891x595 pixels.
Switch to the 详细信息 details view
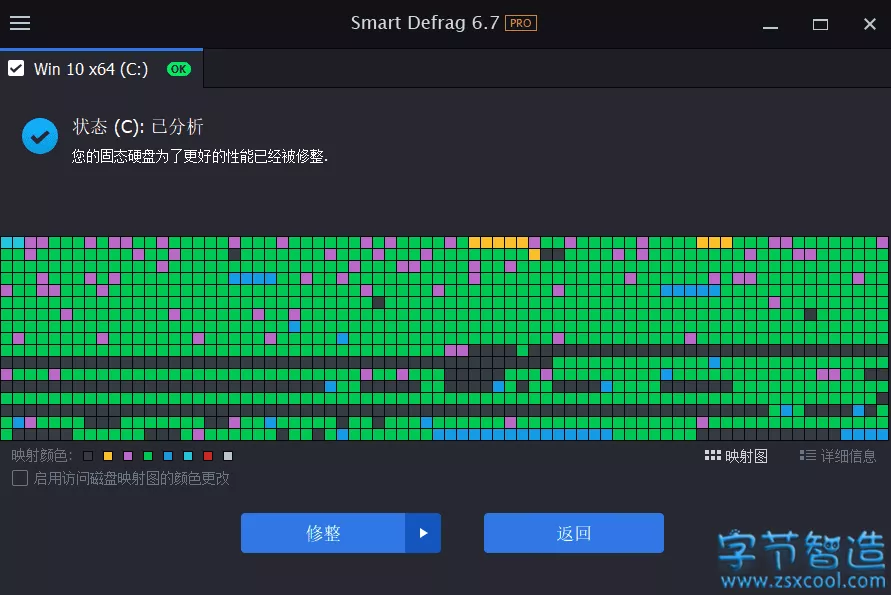pyautogui.click(x=838, y=456)
